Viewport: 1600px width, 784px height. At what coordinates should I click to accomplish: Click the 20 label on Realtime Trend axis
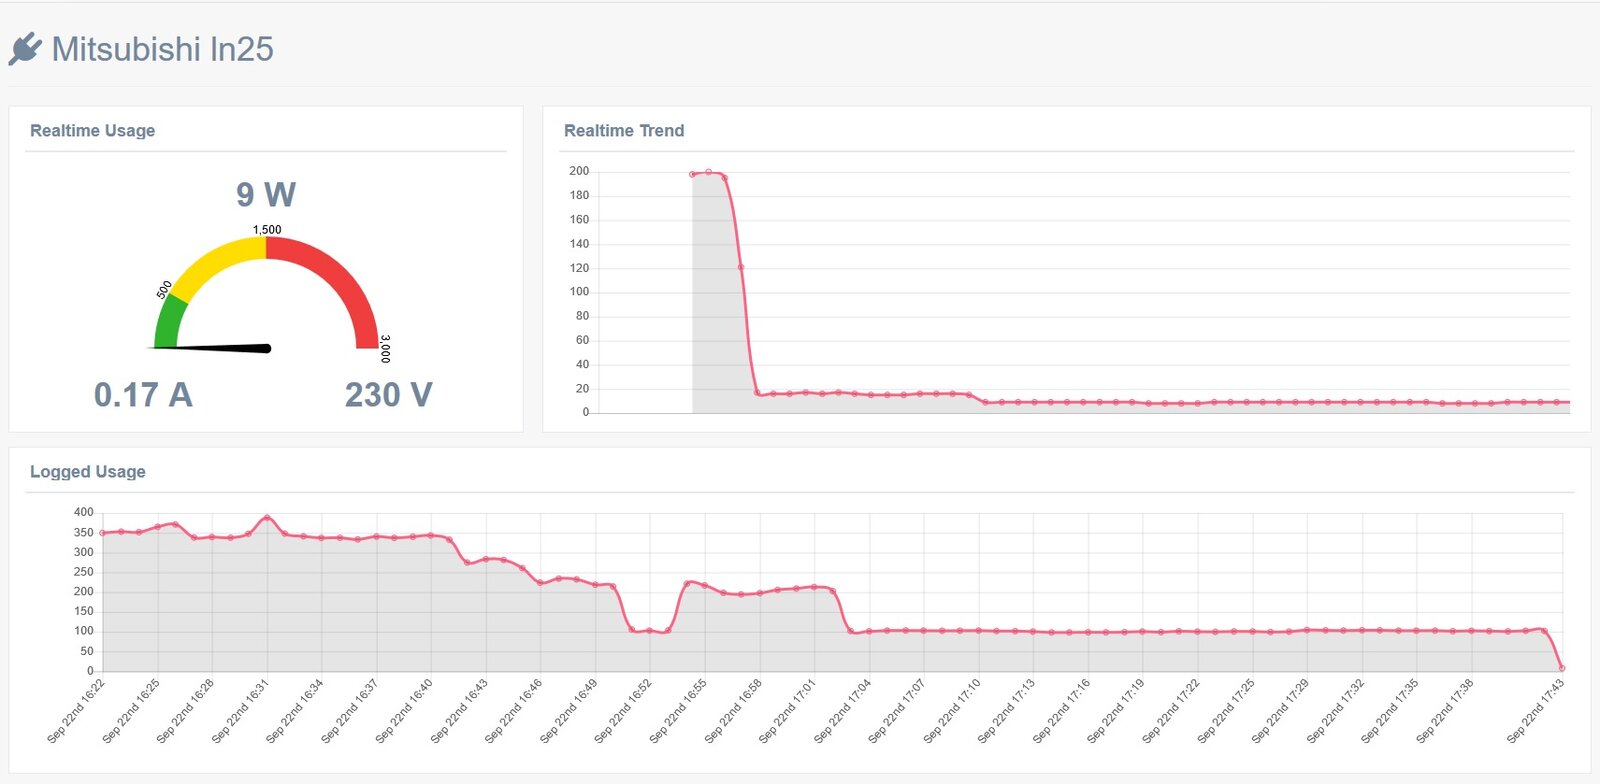tap(583, 389)
